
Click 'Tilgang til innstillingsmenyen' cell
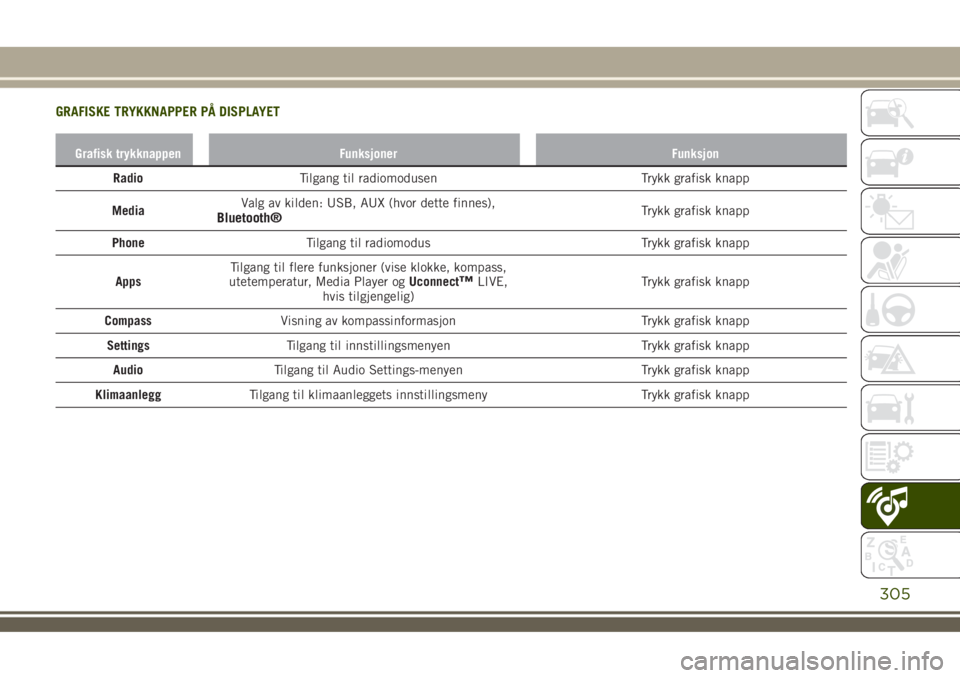[x=368, y=345]
